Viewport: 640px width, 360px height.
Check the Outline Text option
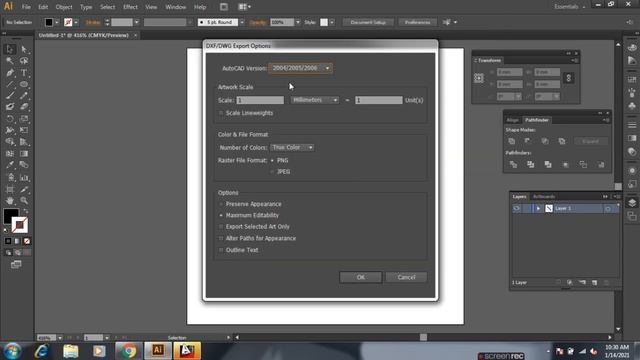point(221,250)
